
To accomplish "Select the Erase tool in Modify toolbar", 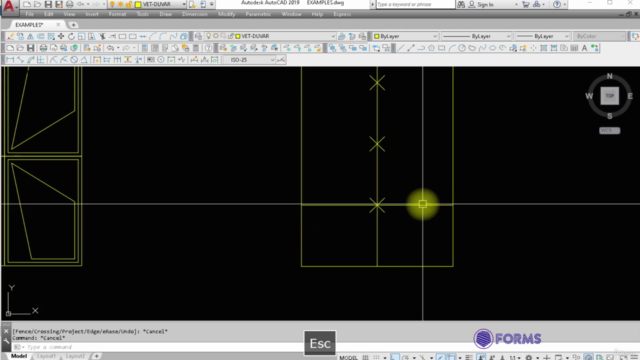I will [x=10, y=36].
